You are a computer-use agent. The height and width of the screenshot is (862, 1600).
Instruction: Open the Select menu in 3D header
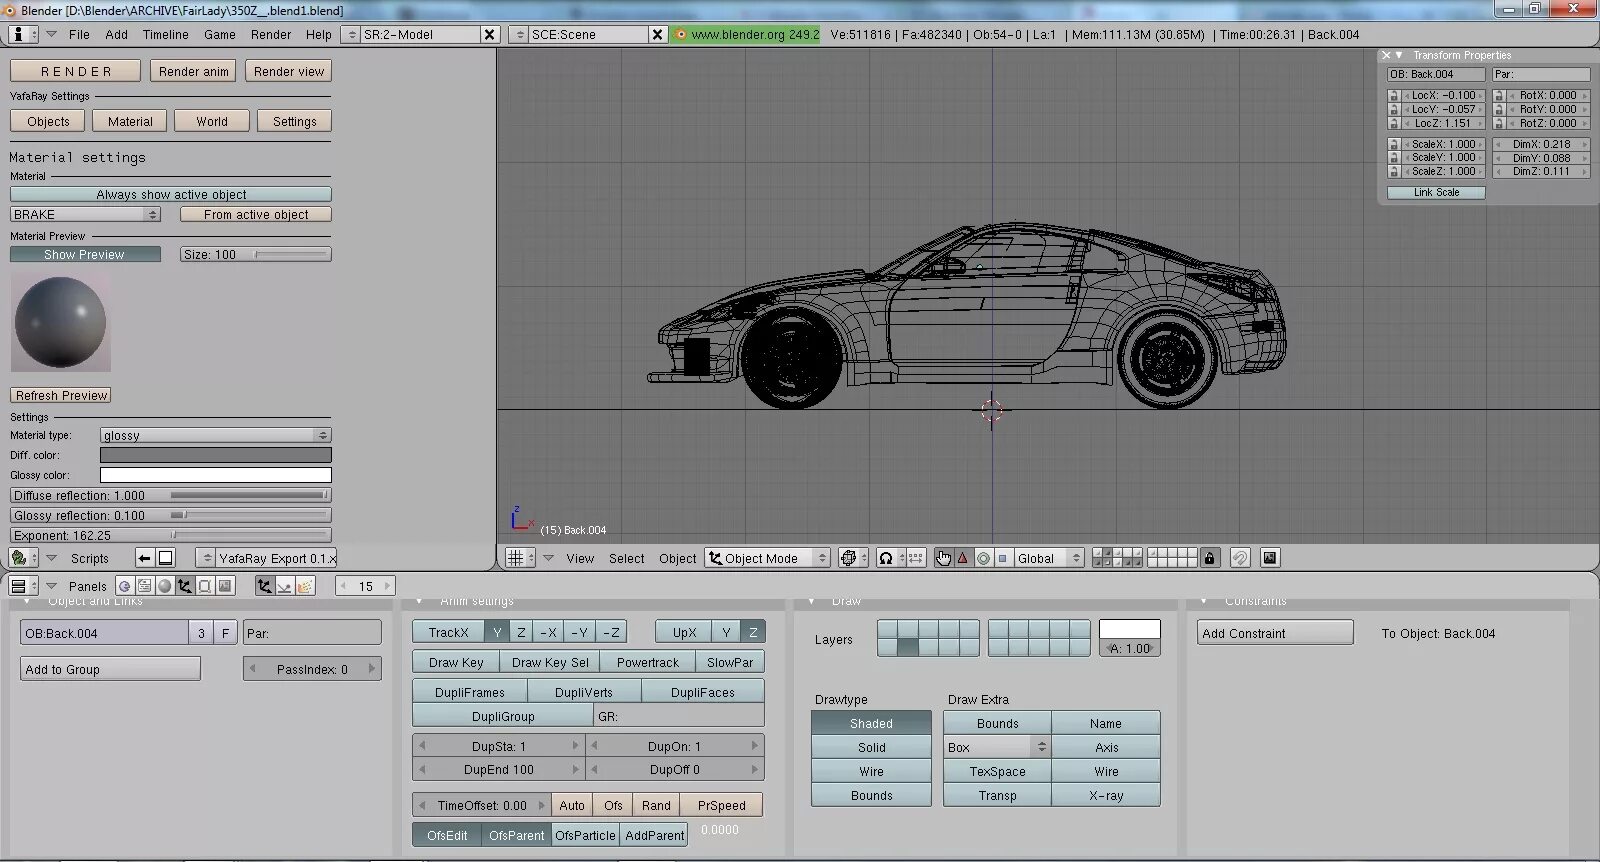[x=626, y=558]
